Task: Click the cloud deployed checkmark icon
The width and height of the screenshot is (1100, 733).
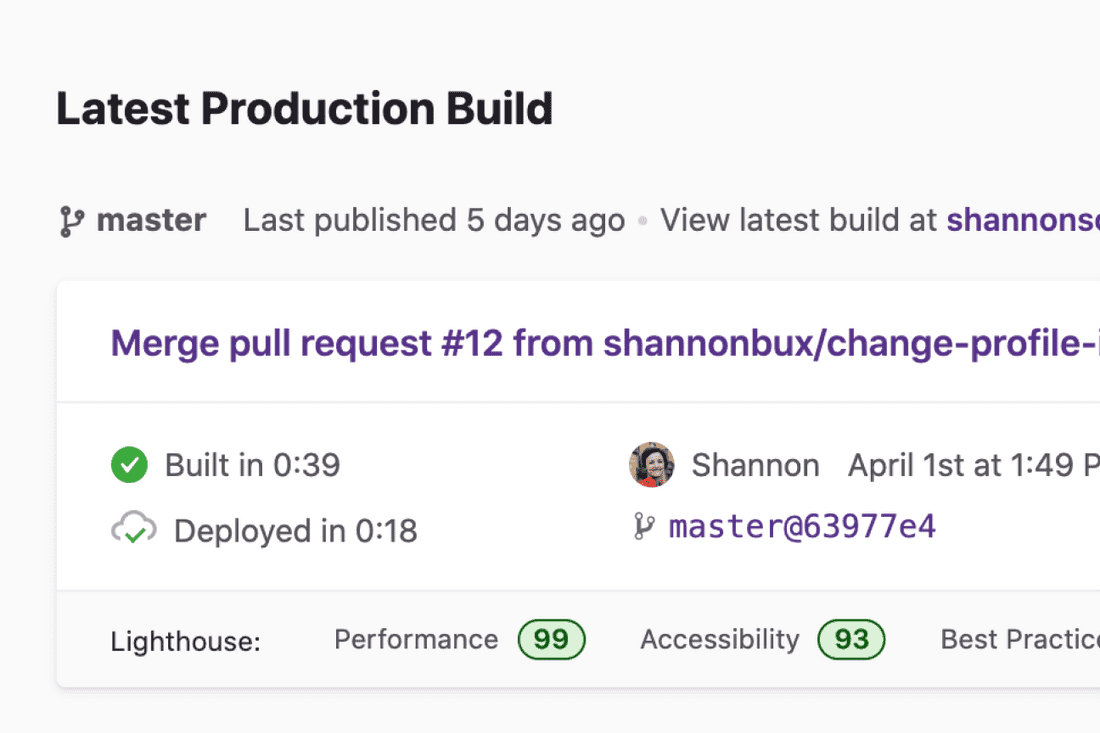Action: pyautogui.click(x=134, y=529)
